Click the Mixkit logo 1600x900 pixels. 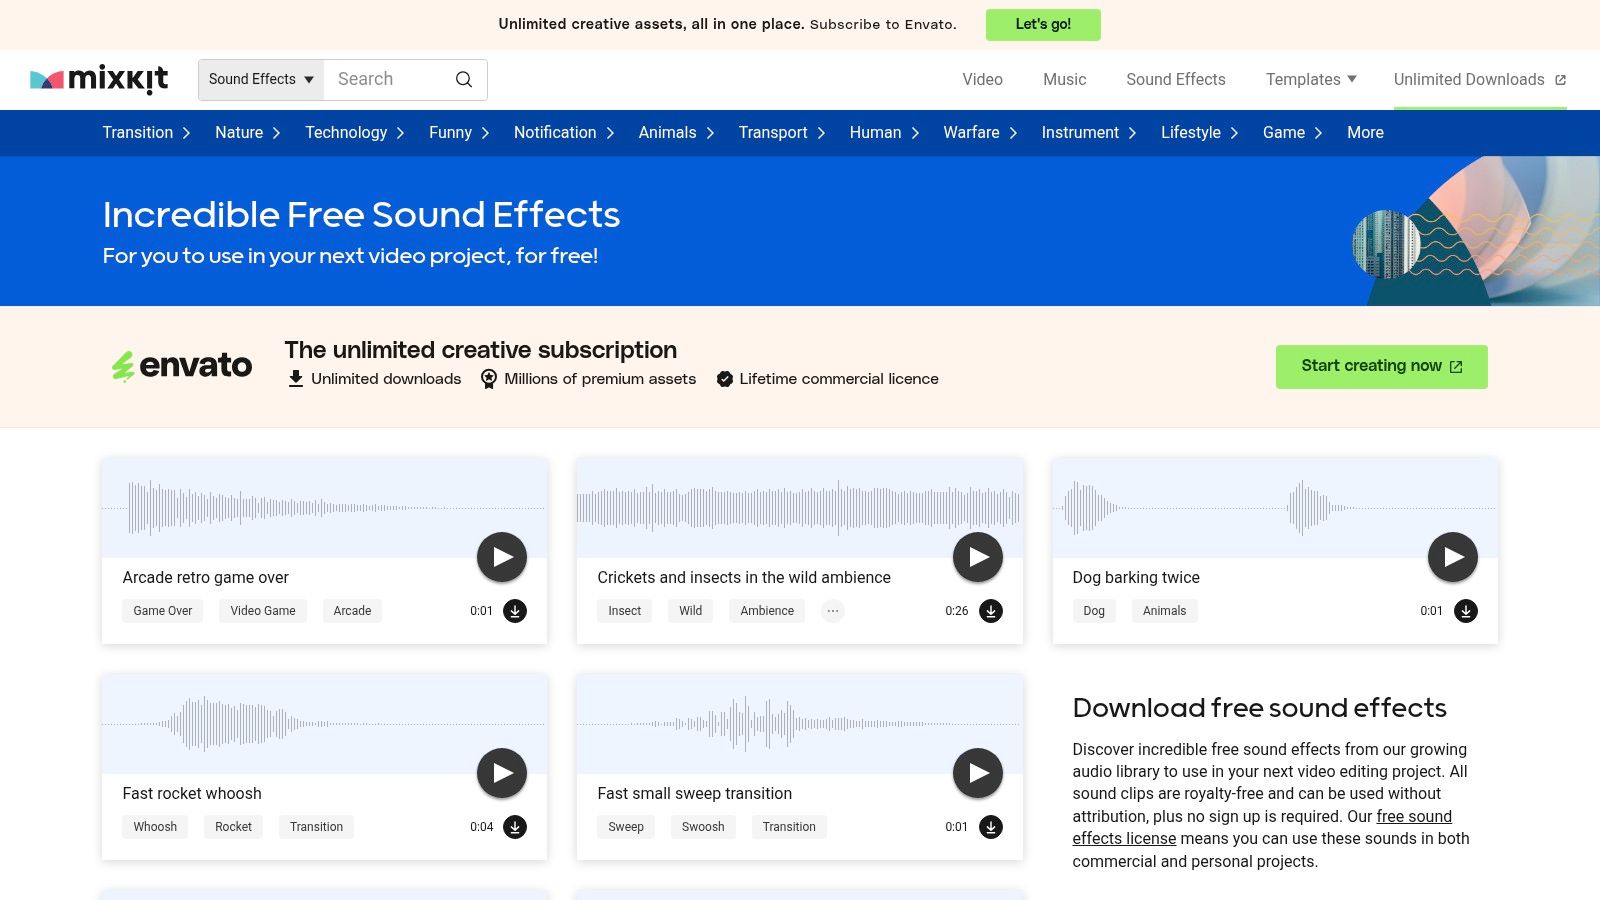pos(98,79)
